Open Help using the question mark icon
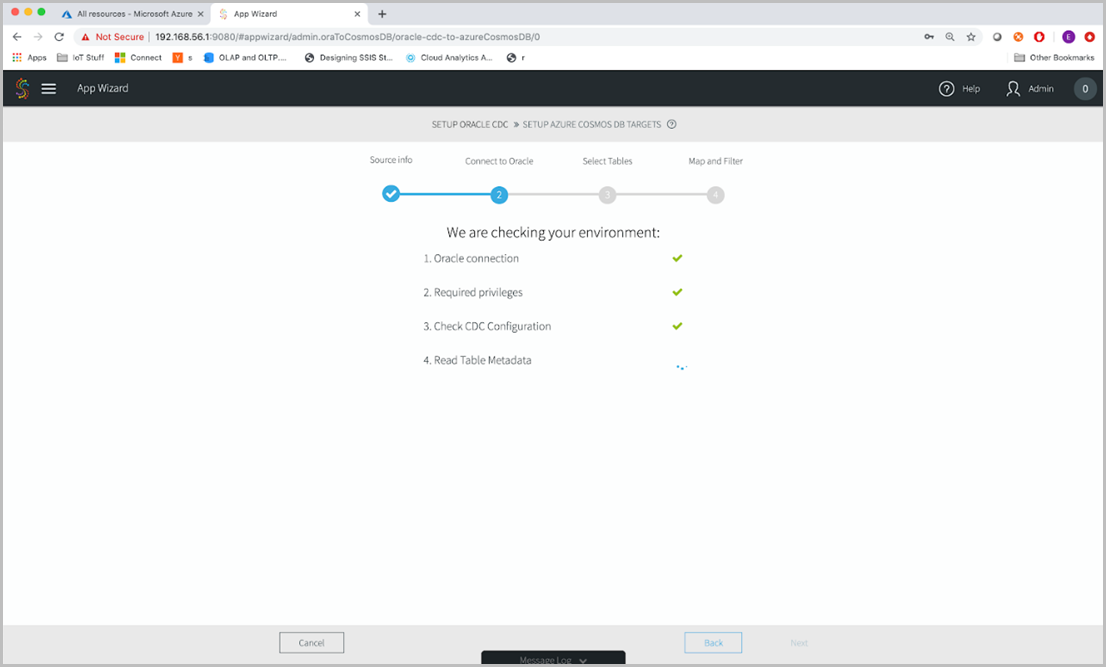Screen dimensions: 1106x667 point(946,88)
